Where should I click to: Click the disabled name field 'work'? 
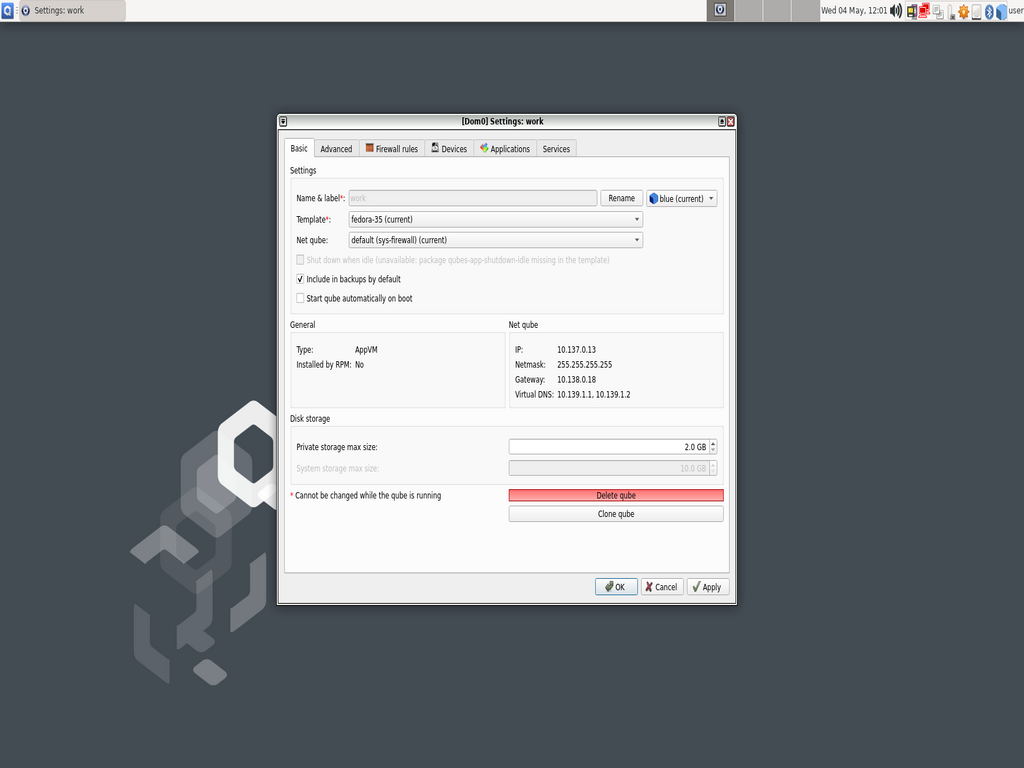coord(473,198)
